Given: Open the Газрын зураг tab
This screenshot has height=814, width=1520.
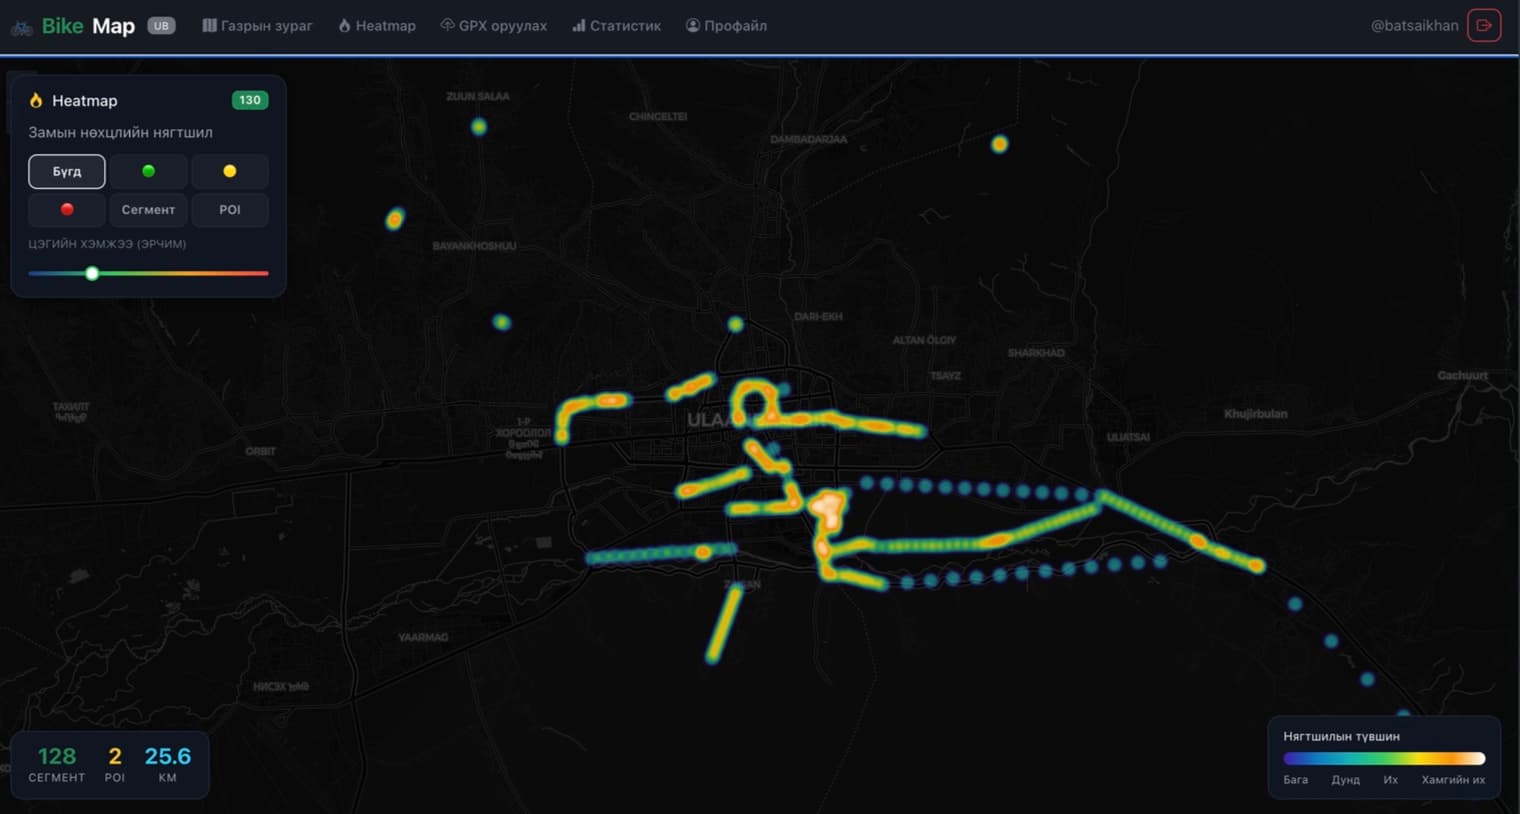Looking at the screenshot, I should [257, 26].
